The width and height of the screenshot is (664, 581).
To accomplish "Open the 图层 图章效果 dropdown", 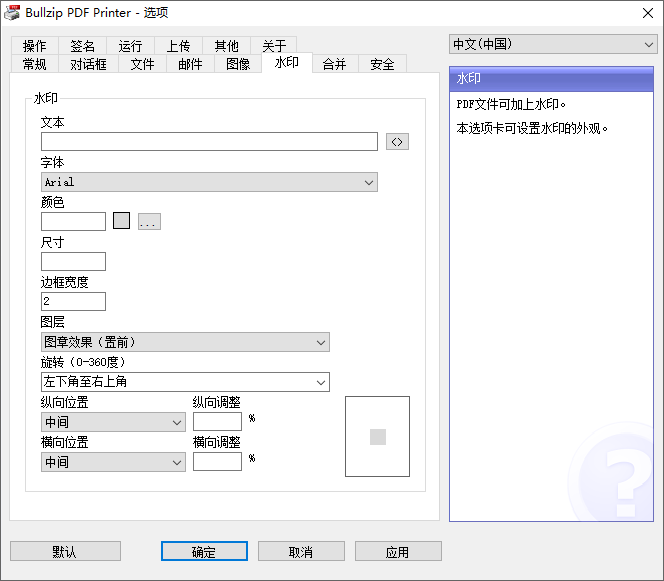I will pyautogui.click(x=185, y=342).
